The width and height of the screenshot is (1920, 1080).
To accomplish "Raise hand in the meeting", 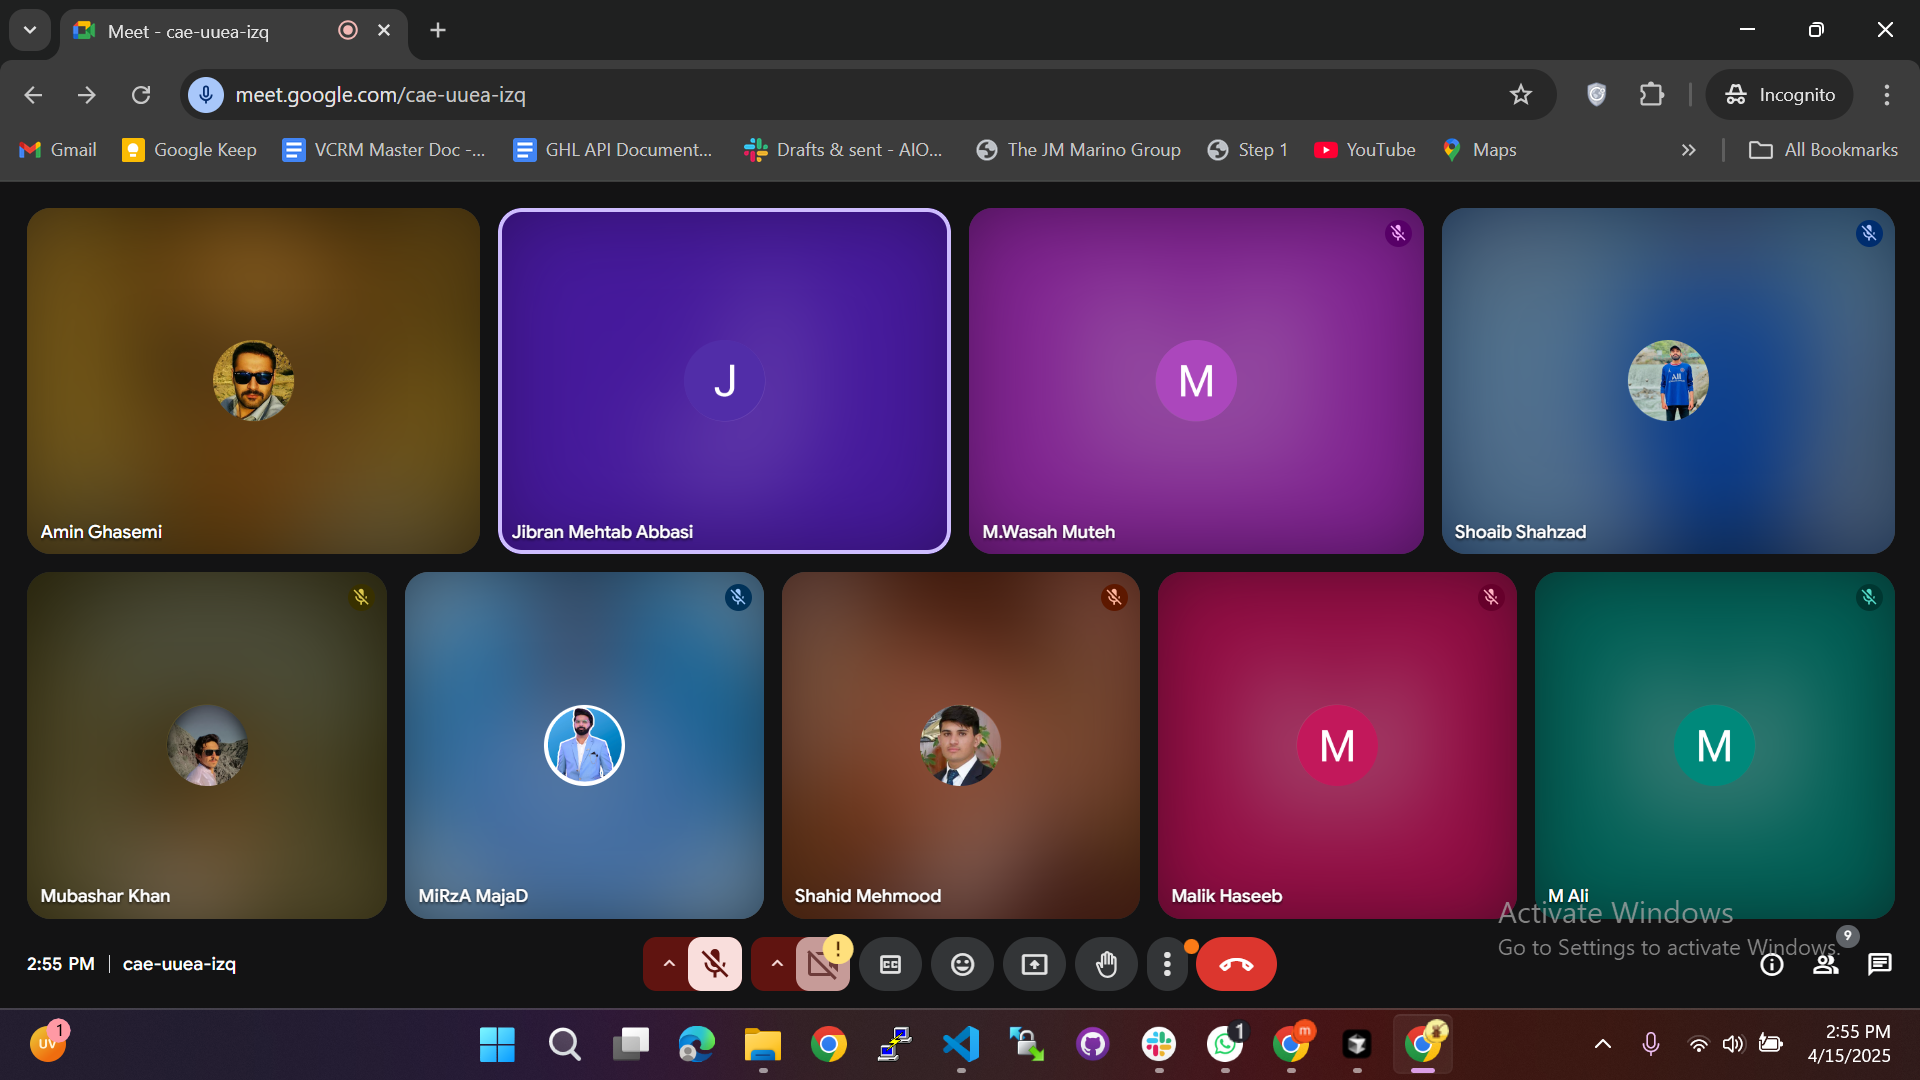I will tap(1106, 964).
